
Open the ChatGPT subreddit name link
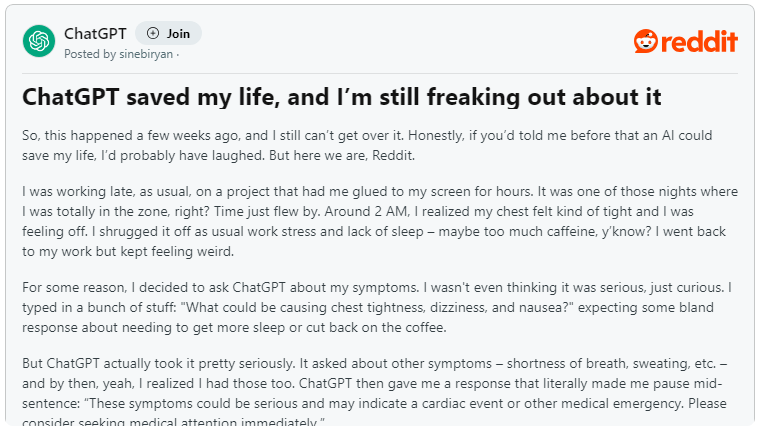(x=95, y=34)
